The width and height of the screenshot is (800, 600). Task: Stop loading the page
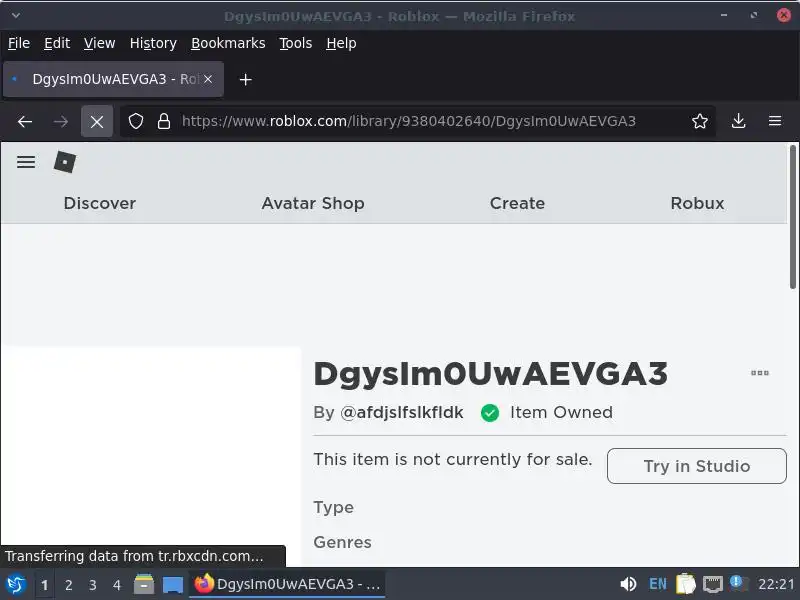(97, 121)
